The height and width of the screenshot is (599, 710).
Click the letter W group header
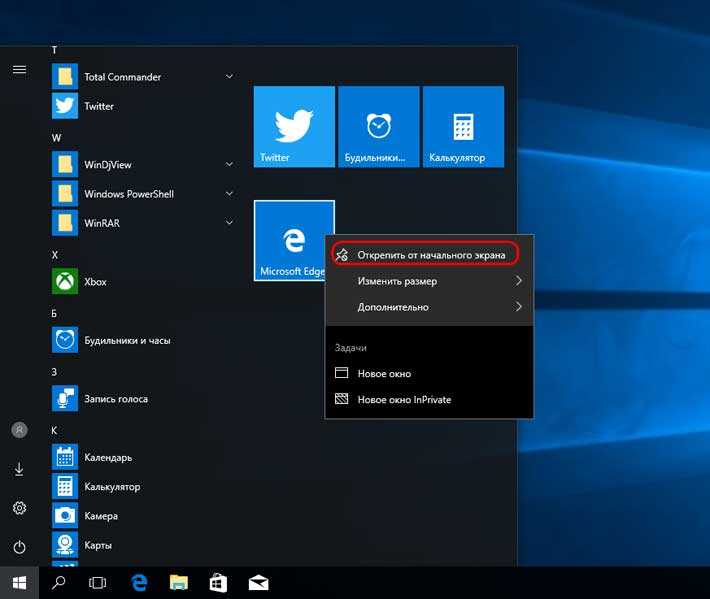[57, 138]
